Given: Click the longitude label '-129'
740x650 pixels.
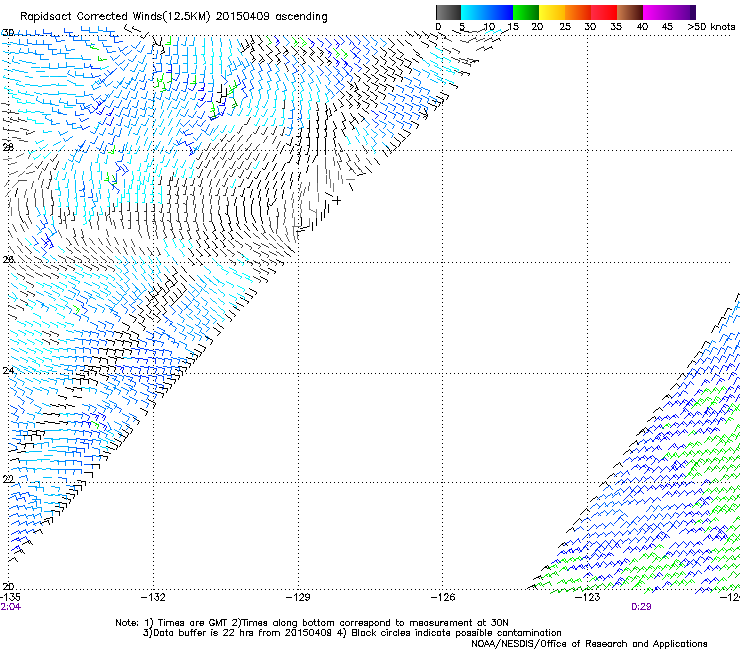Looking at the screenshot, I should pyautogui.click(x=298, y=598).
